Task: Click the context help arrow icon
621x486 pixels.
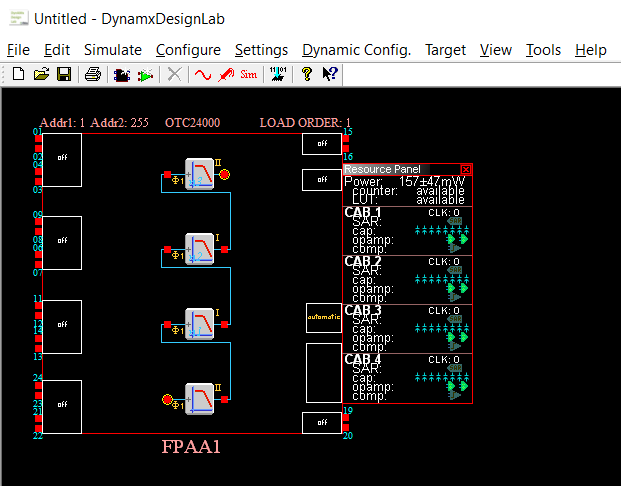Action: click(329, 74)
